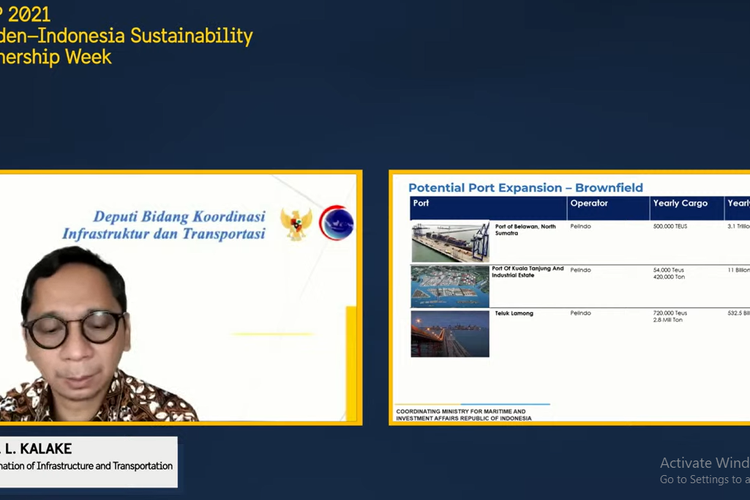750x500 pixels.
Task: Click the red globe ministry logo
Action: click(x=337, y=222)
